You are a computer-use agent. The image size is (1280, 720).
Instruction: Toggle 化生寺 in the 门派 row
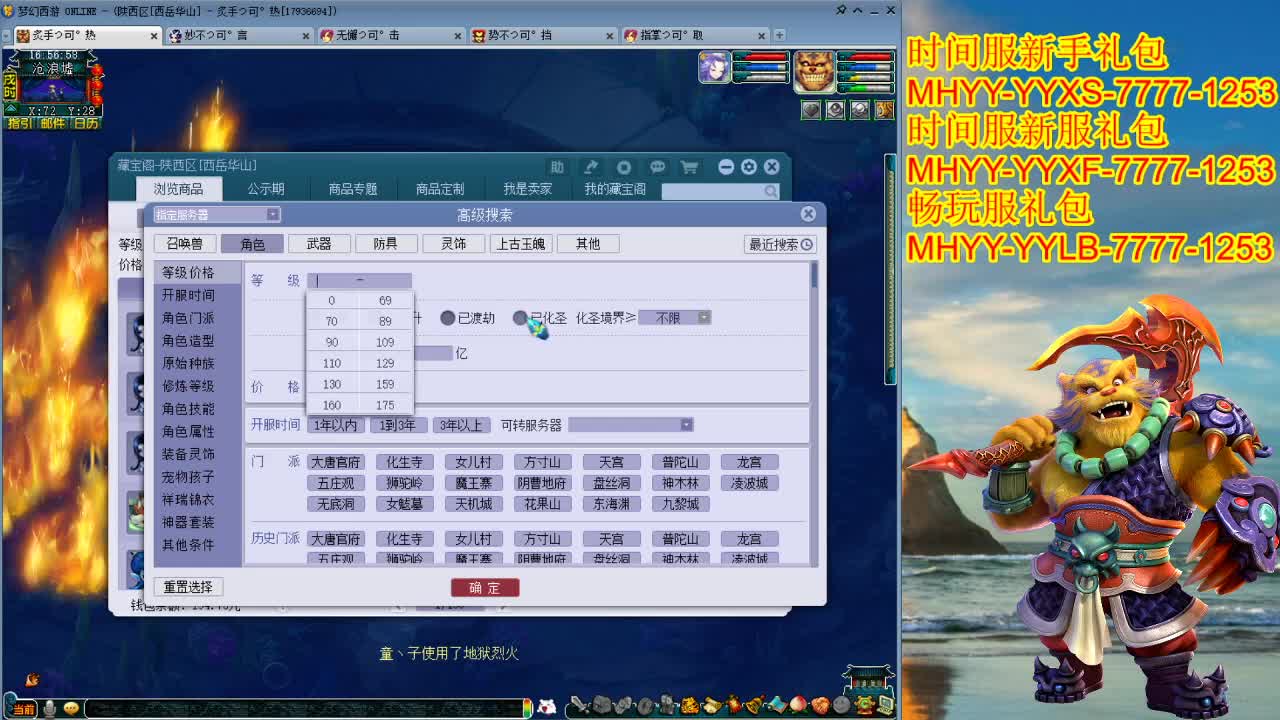[405, 462]
